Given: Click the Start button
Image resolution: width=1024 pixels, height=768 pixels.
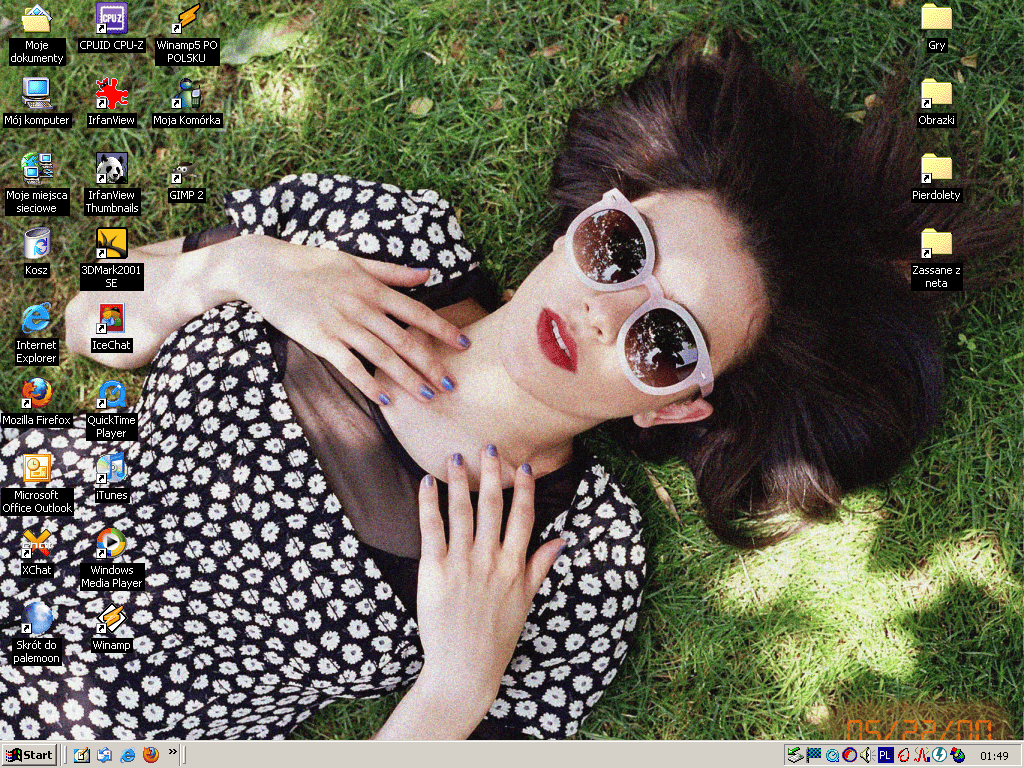Looking at the screenshot, I should (29, 755).
